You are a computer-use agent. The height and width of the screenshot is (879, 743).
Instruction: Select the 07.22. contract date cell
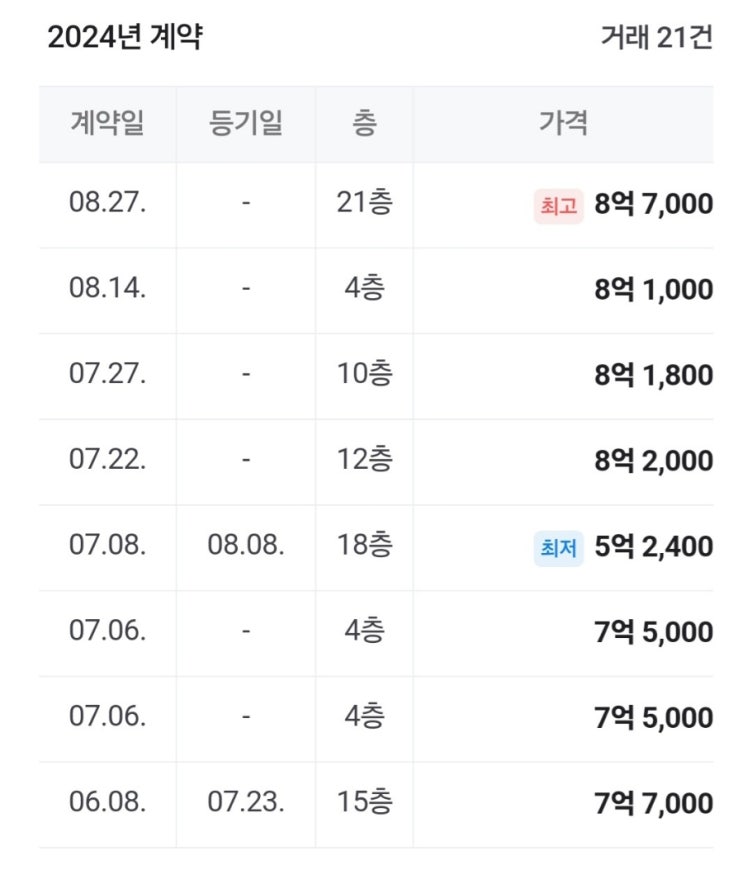tap(108, 461)
